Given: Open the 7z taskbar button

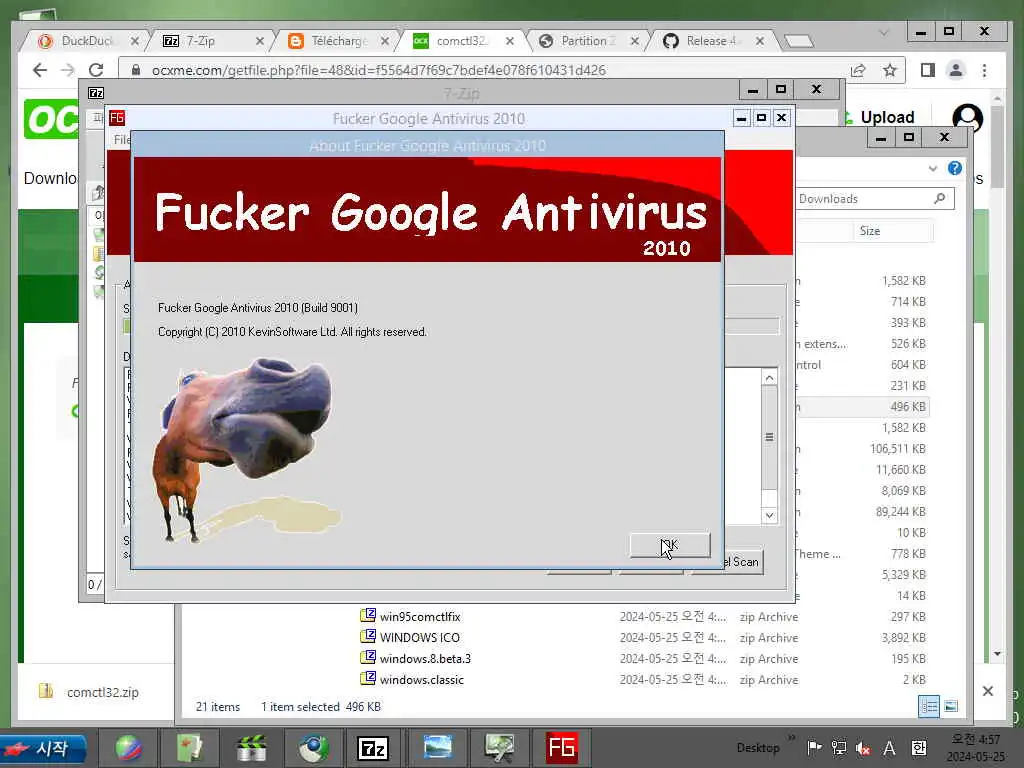Looking at the screenshot, I should pos(374,748).
